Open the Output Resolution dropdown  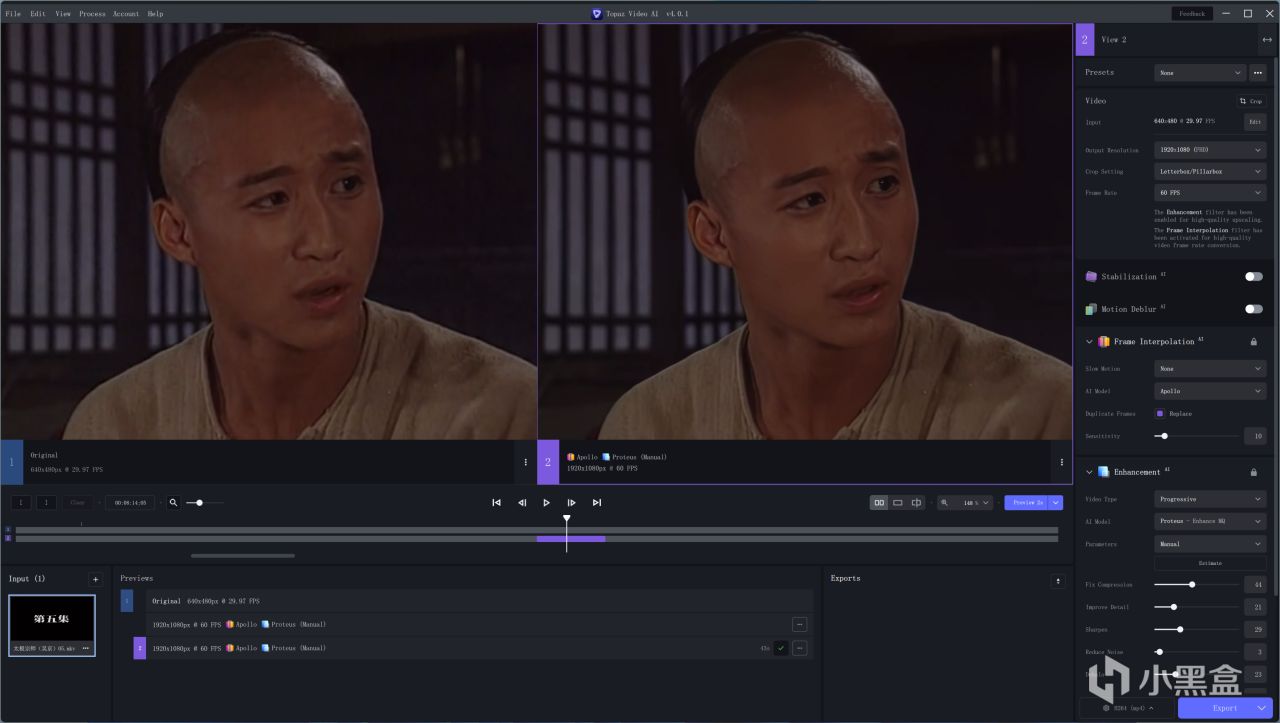(x=1210, y=150)
